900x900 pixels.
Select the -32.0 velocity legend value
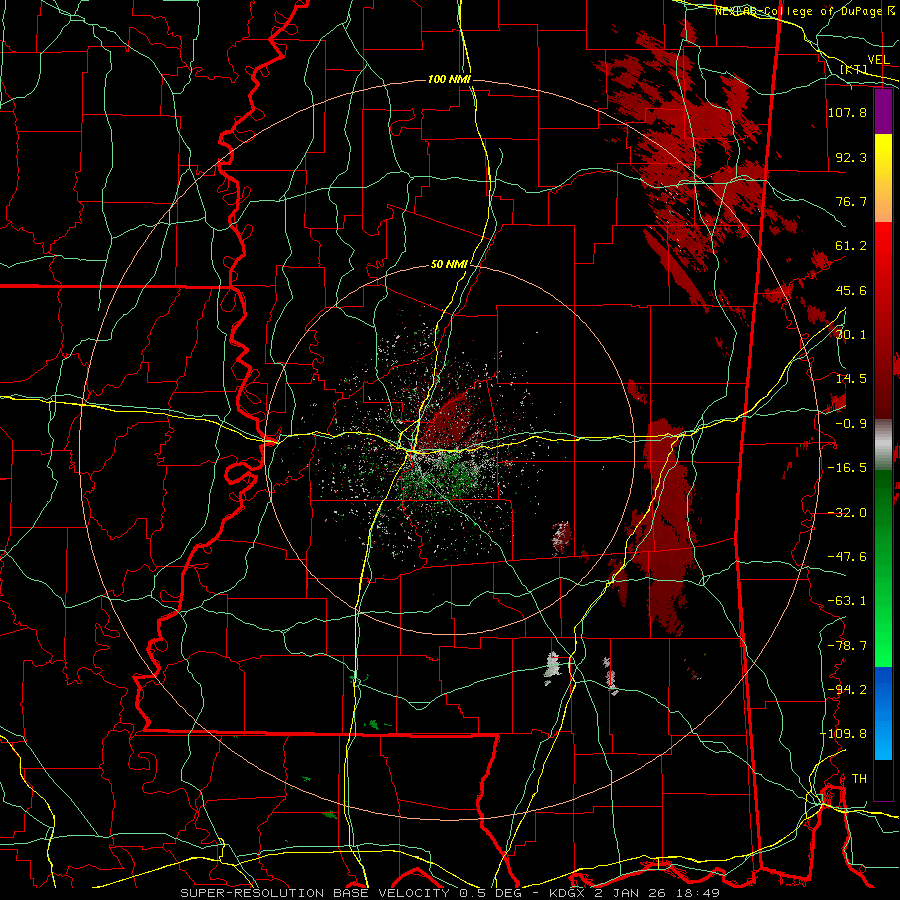(x=847, y=513)
